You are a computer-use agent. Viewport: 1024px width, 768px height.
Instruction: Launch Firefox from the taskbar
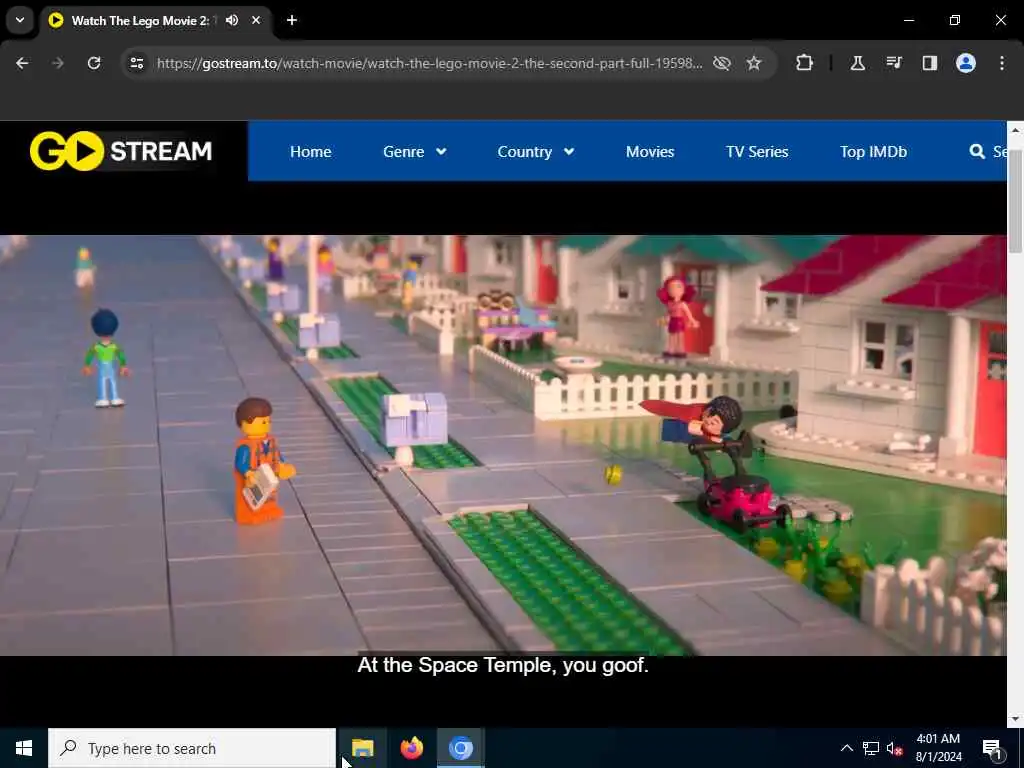(411, 748)
